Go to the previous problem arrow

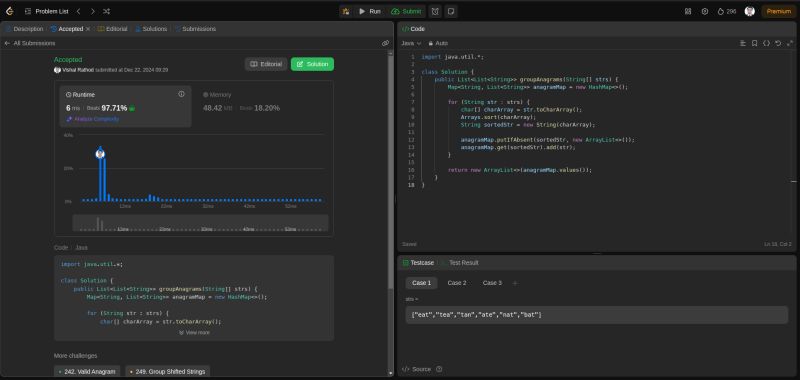(x=79, y=11)
